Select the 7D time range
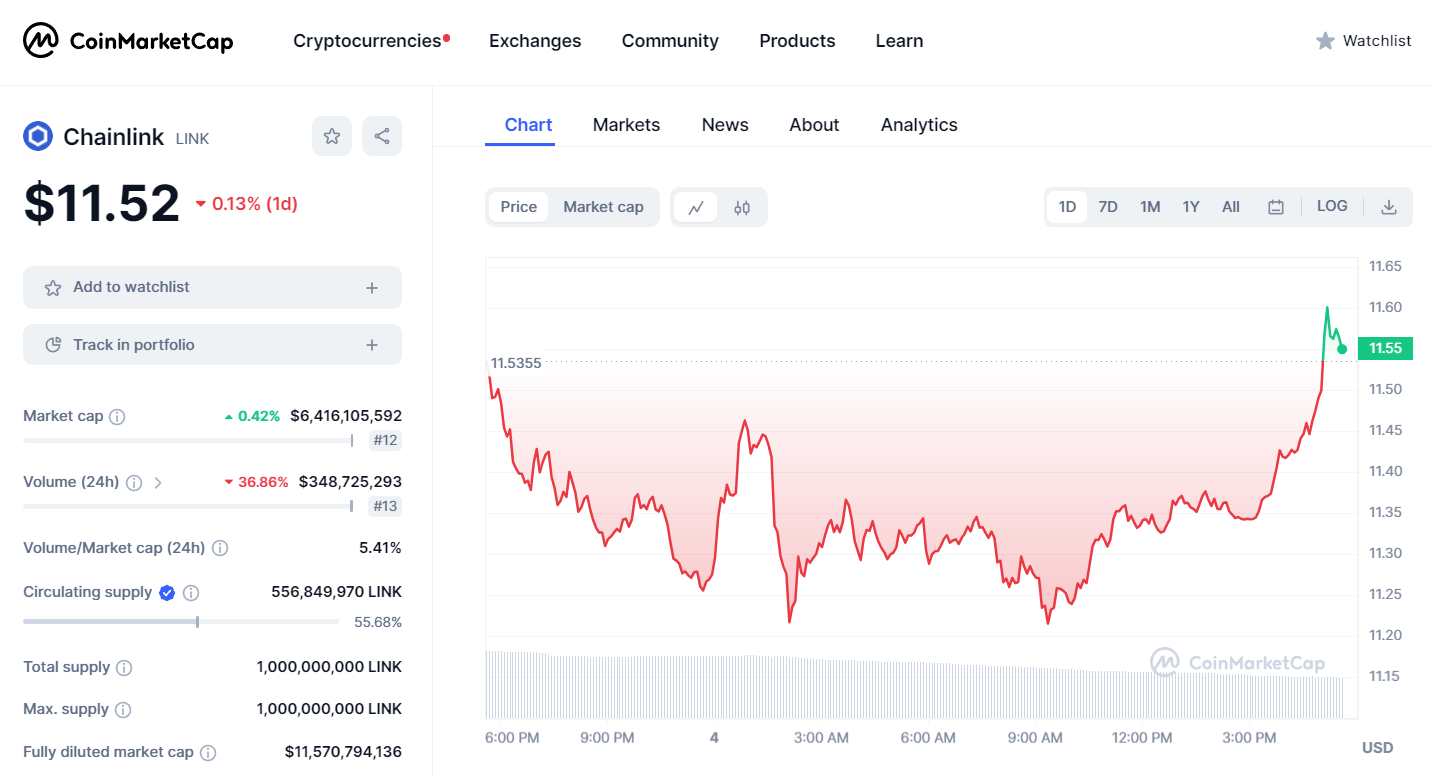Viewport: 1432px width, 776px height. coord(1108,207)
